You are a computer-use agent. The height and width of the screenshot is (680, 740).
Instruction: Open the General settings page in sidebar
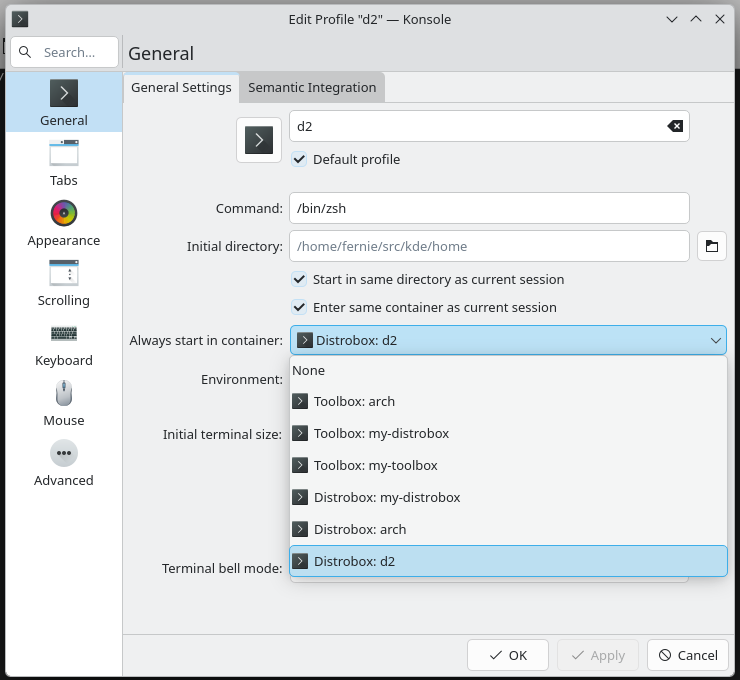coord(64,103)
